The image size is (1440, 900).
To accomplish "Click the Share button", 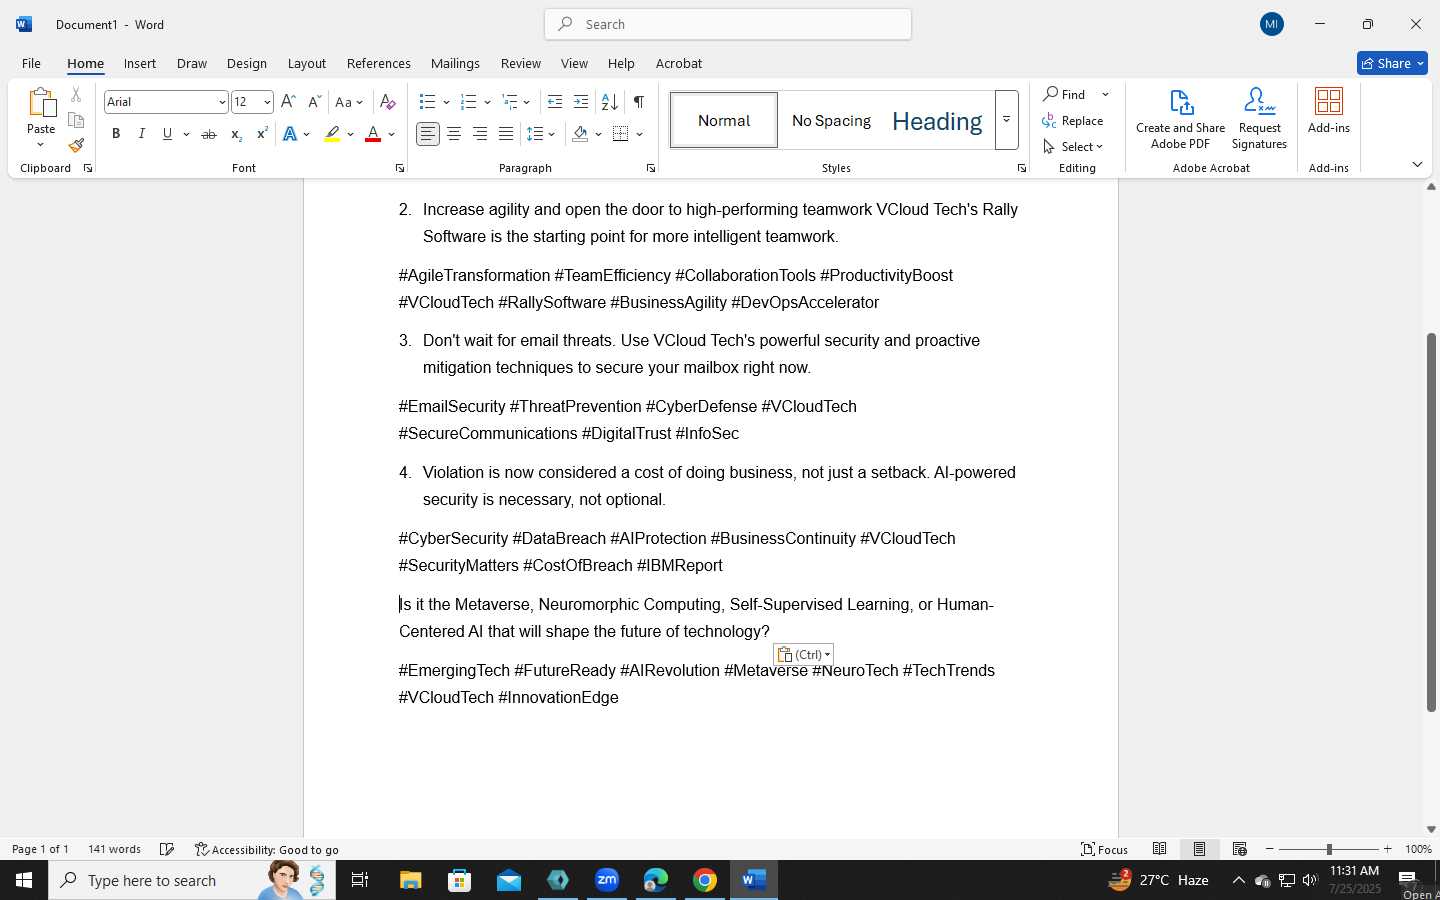I will coord(1392,63).
